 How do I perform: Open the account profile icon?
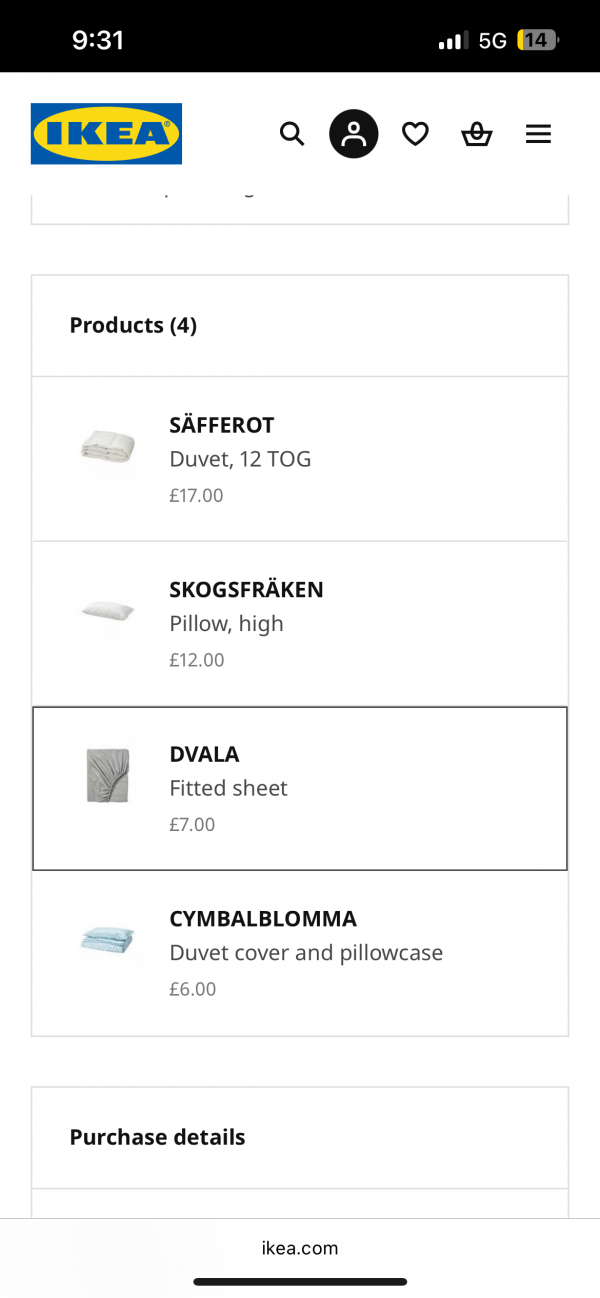354,134
